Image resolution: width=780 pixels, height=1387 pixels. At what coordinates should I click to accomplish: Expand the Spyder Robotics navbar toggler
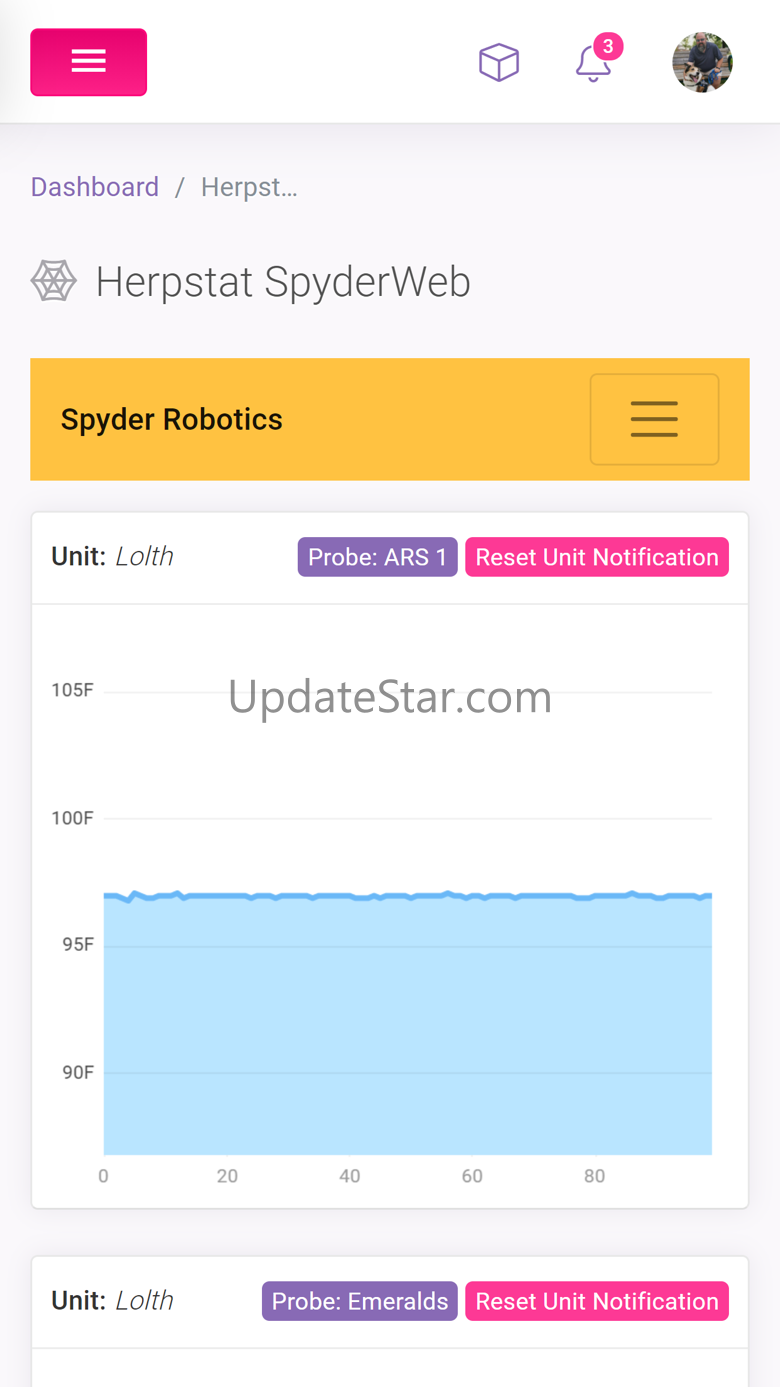click(654, 419)
